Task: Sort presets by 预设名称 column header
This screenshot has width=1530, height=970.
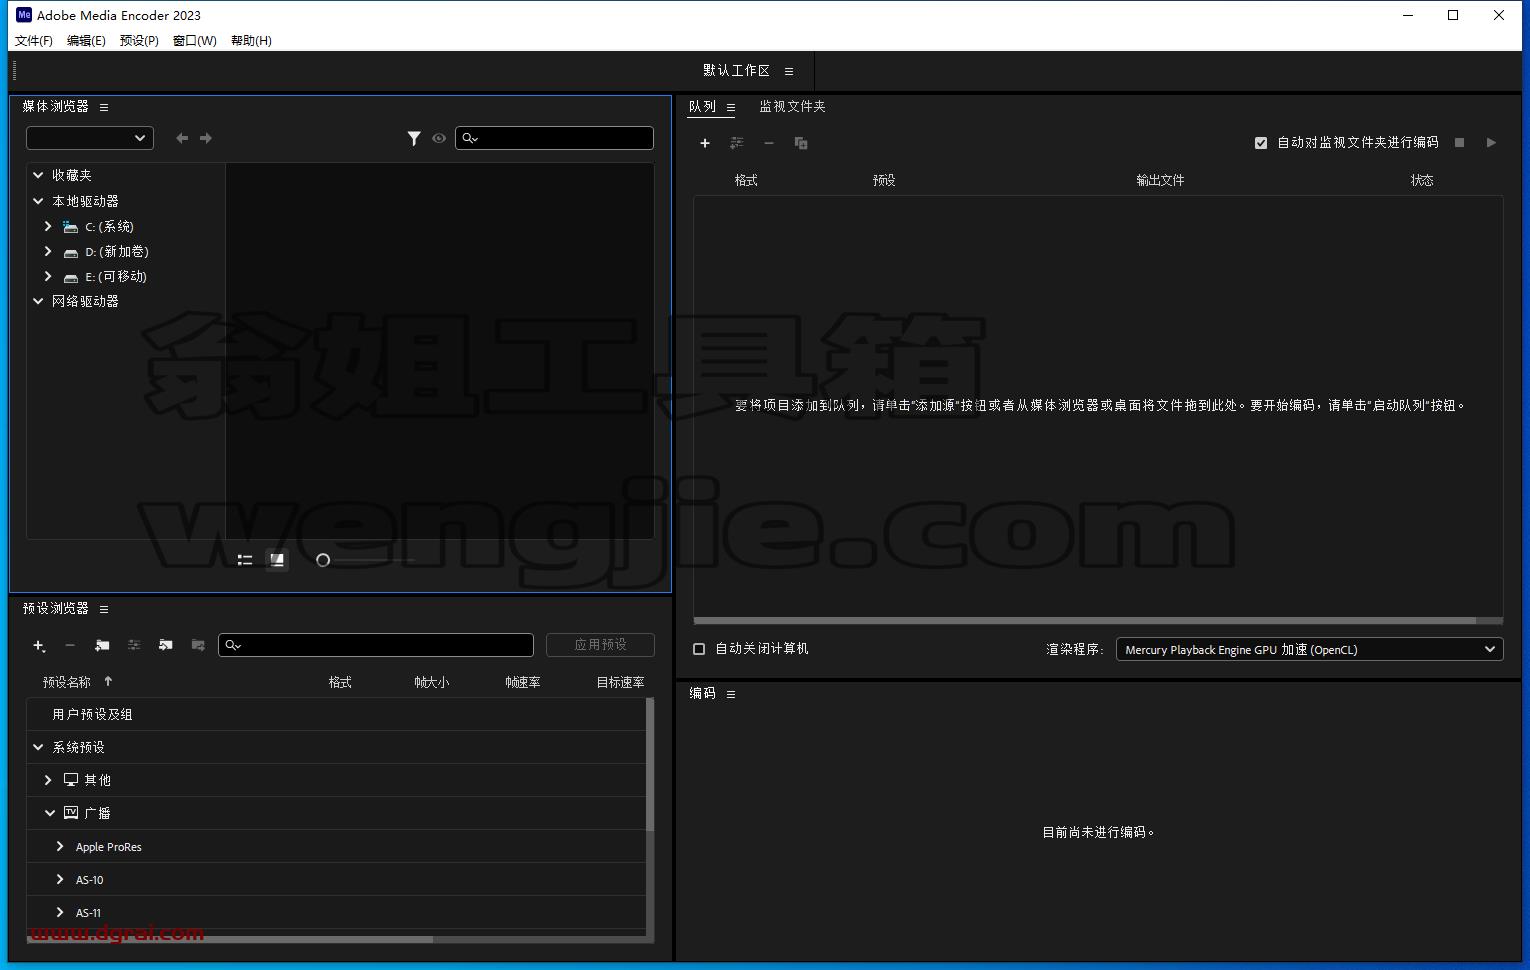Action: point(67,682)
